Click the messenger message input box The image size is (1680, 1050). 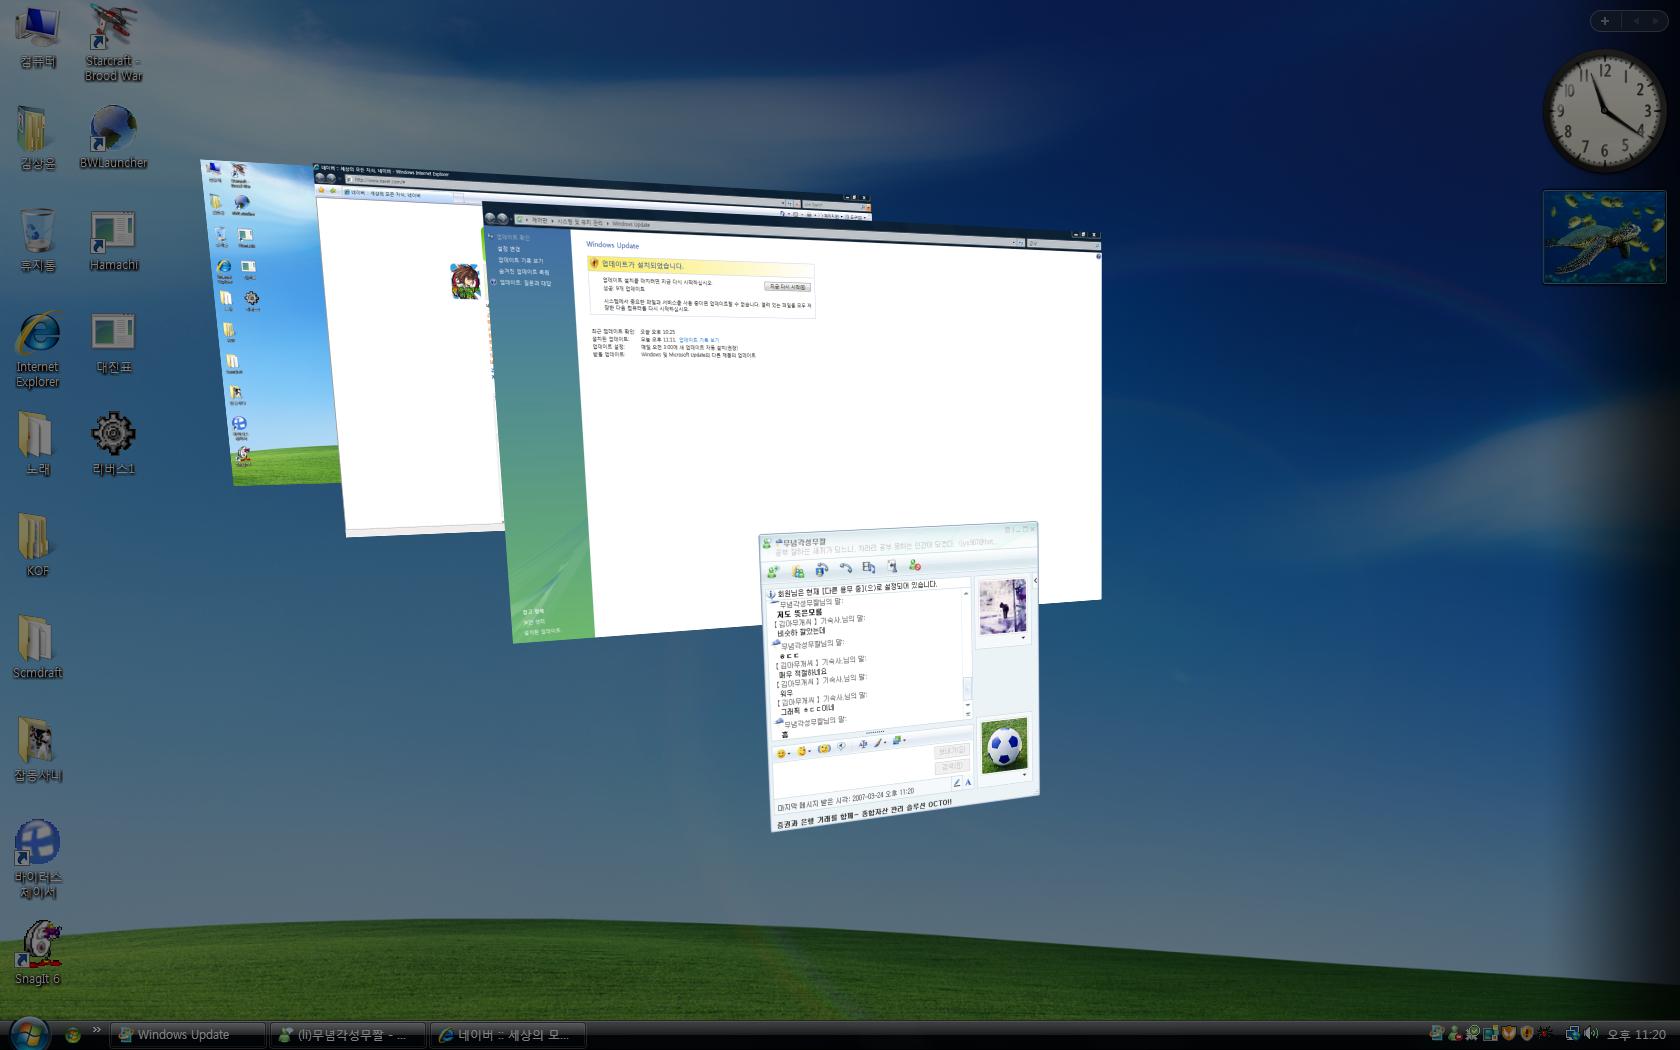pos(854,775)
